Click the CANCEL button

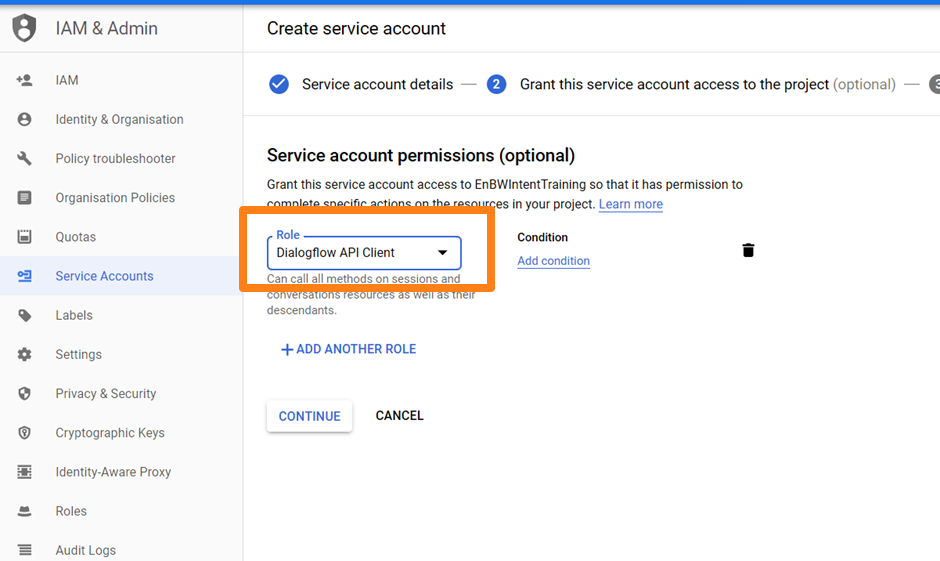399,415
